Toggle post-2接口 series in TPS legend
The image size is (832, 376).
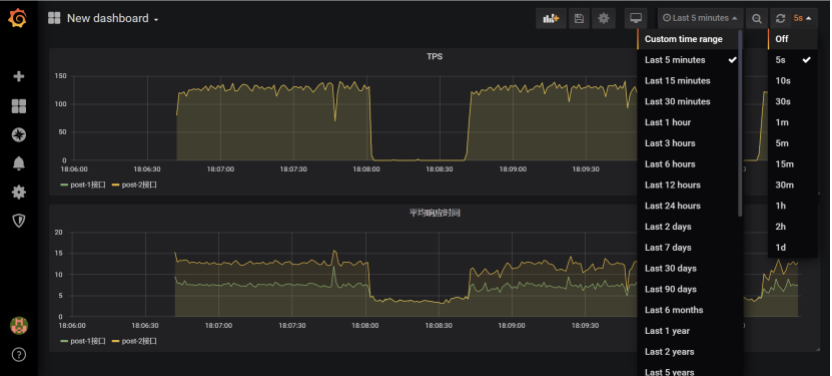[x=134, y=185]
